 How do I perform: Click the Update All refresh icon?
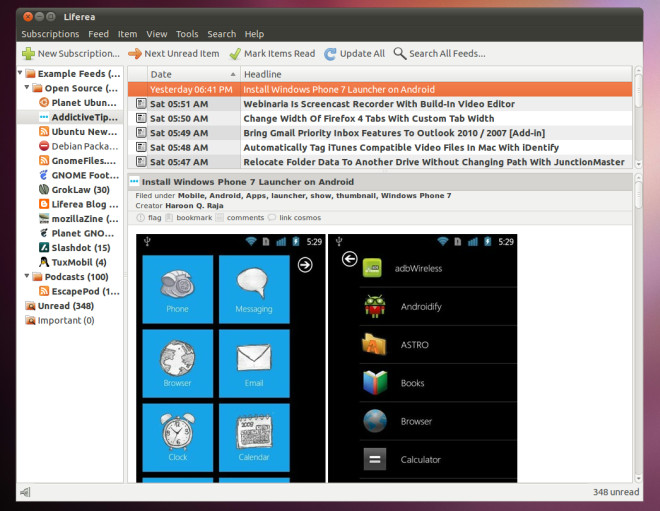(x=330, y=54)
